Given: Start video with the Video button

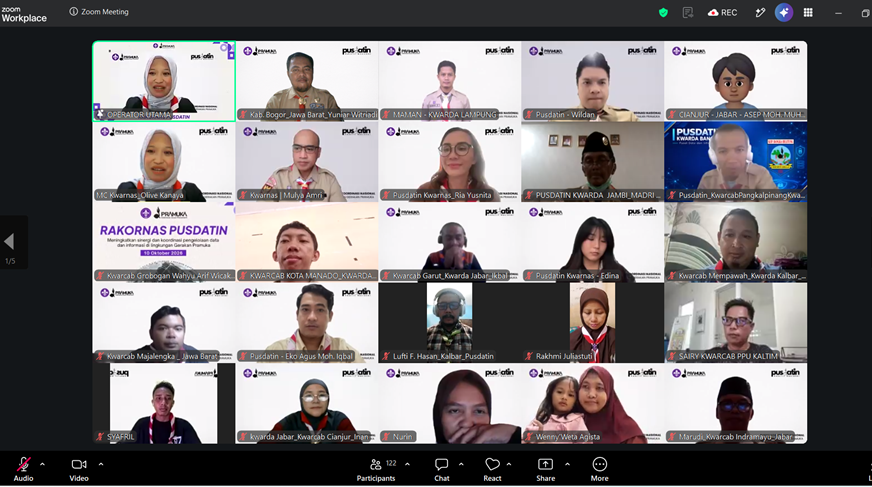Looking at the screenshot, I should coord(79,469).
